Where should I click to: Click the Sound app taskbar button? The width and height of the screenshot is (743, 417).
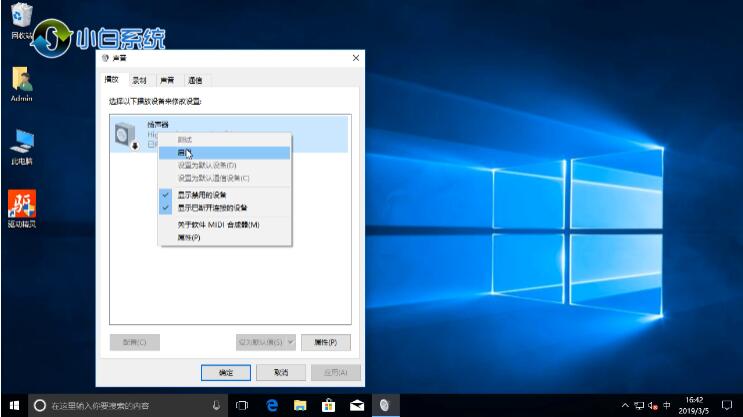[x=385, y=406]
